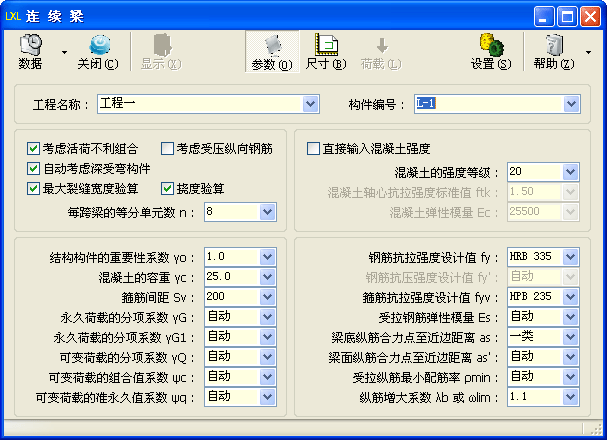
Task: Open 箍筋间距 Sv dropdown
Action: coord(267,297)
